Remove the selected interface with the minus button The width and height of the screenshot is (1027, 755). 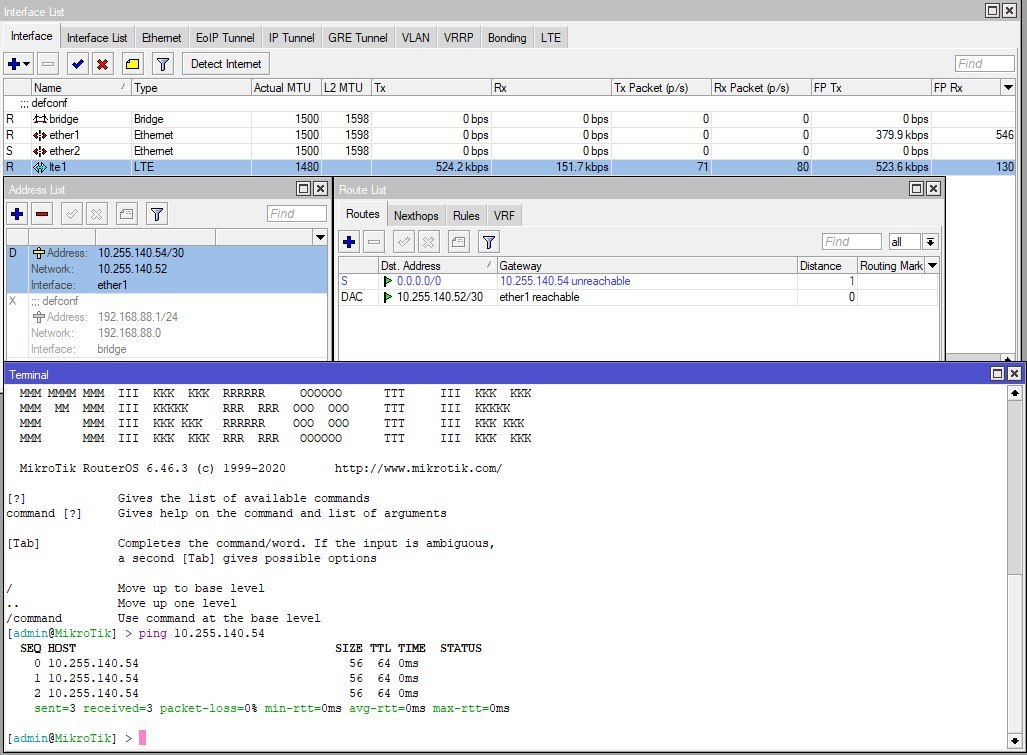pyautogui.click(x=48, y=64)
